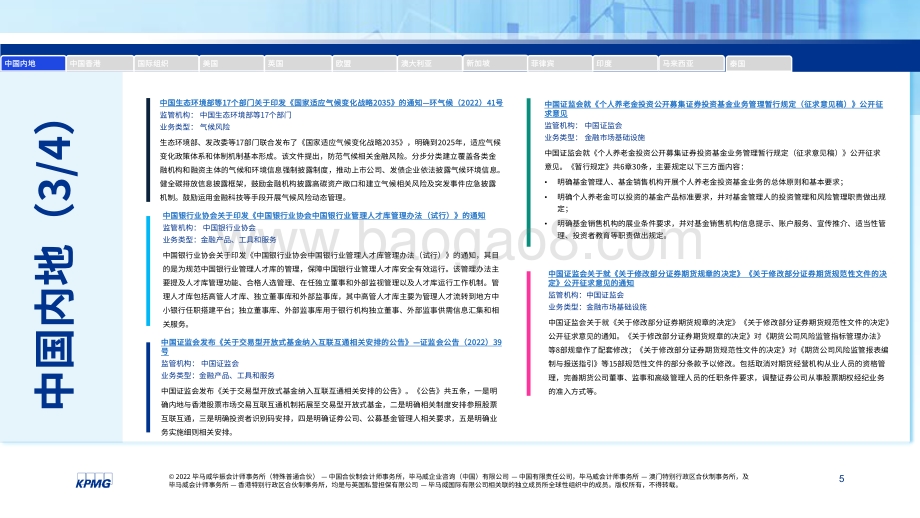Click the bullet 明确个人养老金可以投资的基金产品
The height and width of the screenshot is (518, 920).
(x=722, y=203)
